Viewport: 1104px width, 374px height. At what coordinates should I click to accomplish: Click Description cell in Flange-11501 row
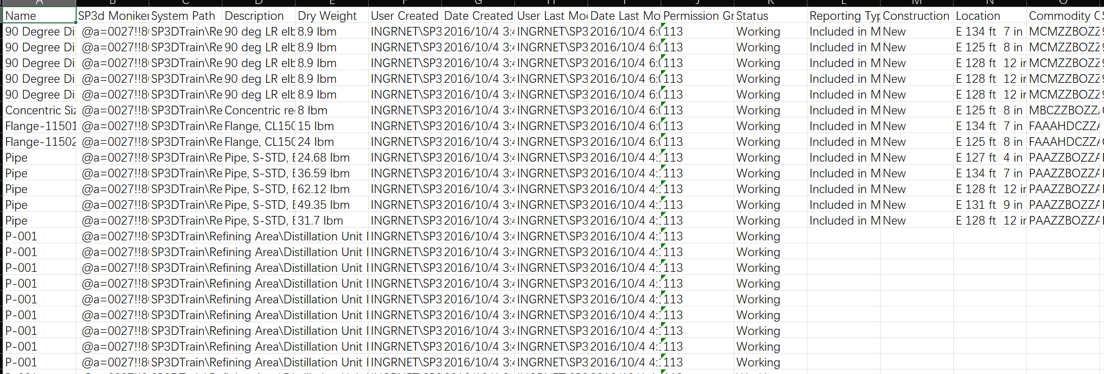point(259,126)
